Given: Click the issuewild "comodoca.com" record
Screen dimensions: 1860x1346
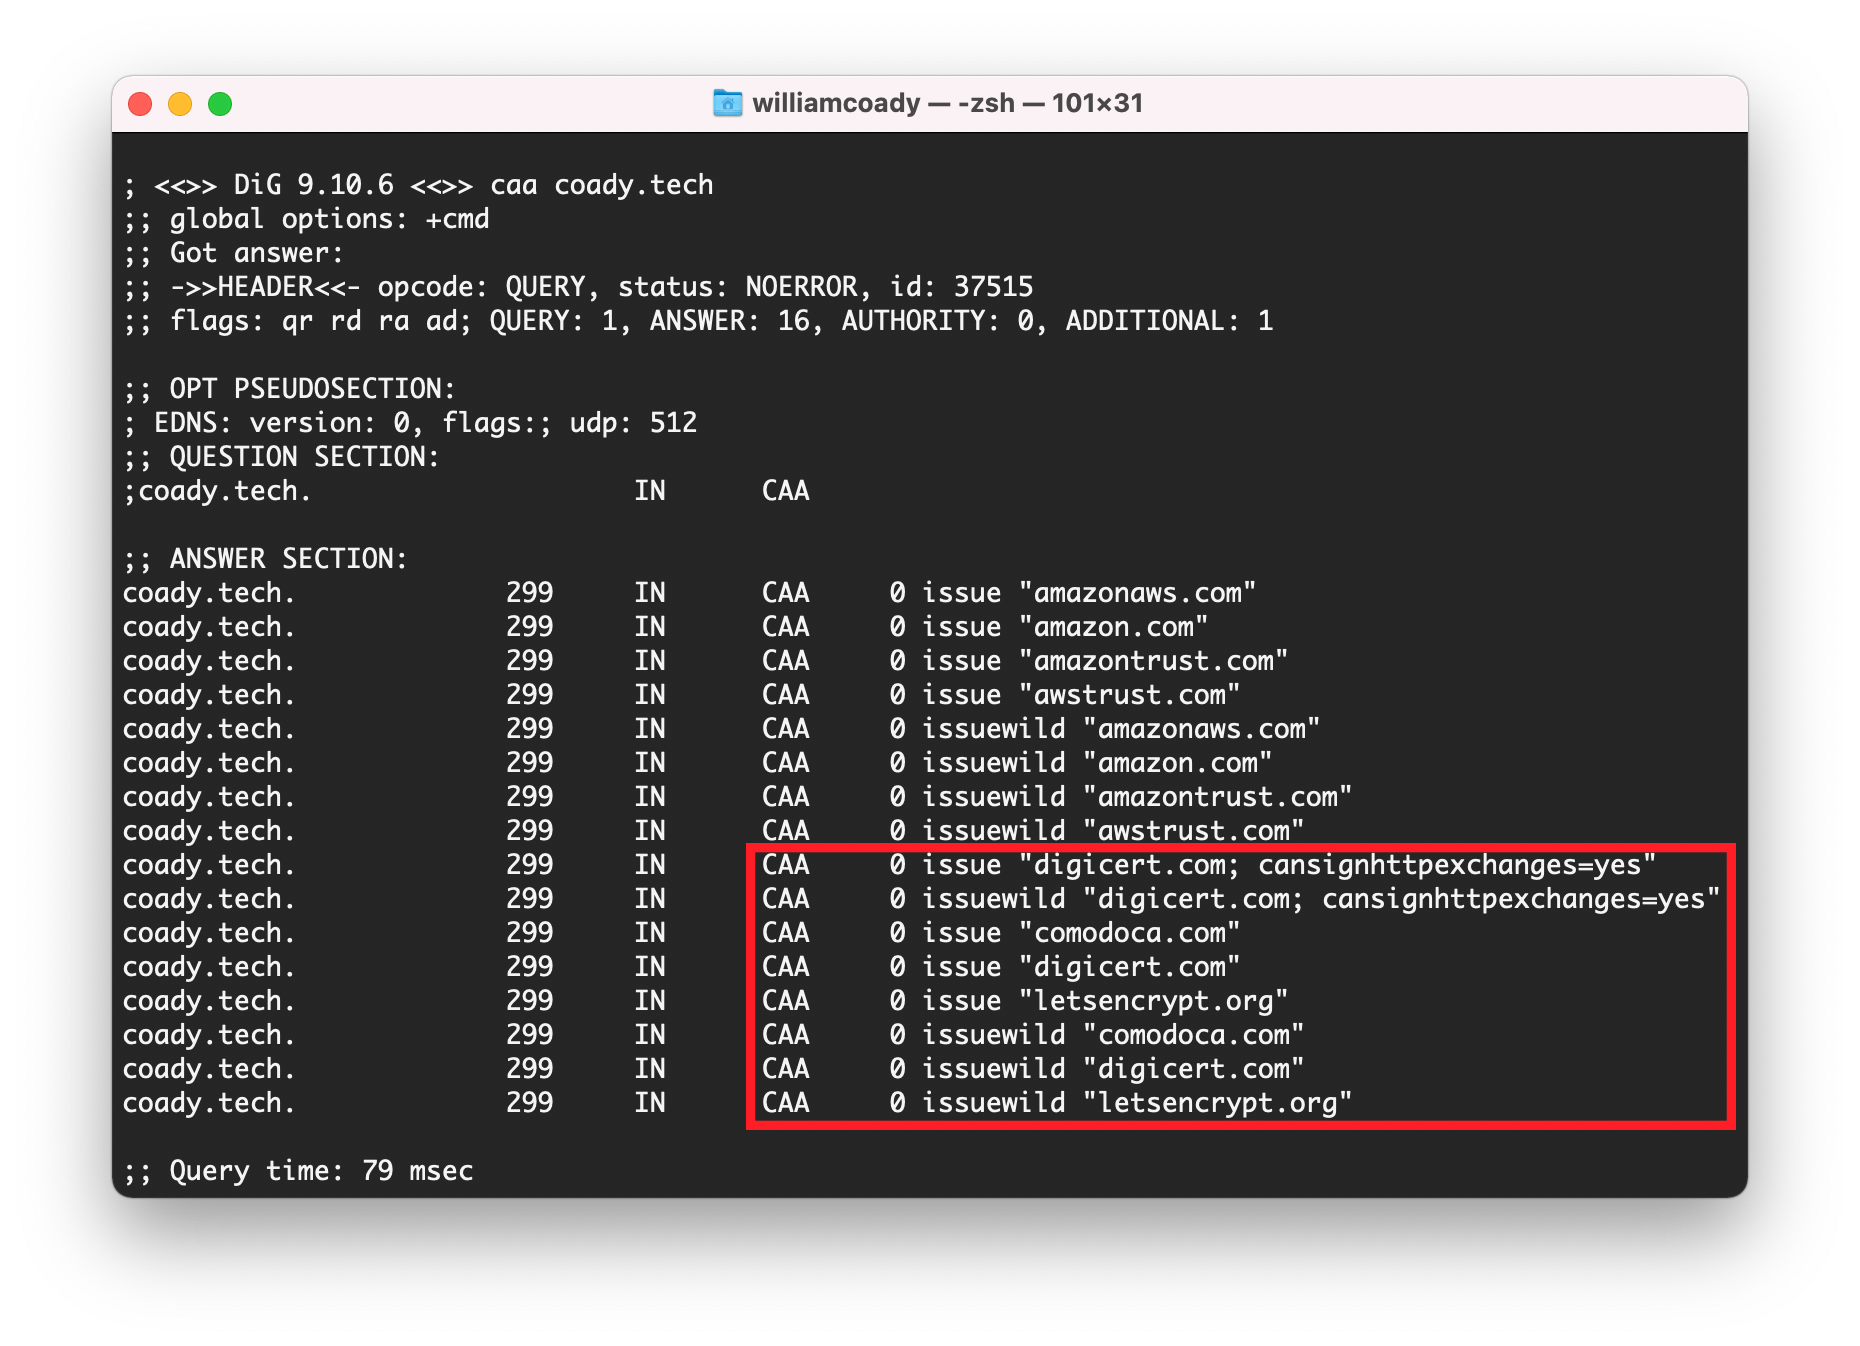Looking at the screenshot, I should tap(713, 1035).
